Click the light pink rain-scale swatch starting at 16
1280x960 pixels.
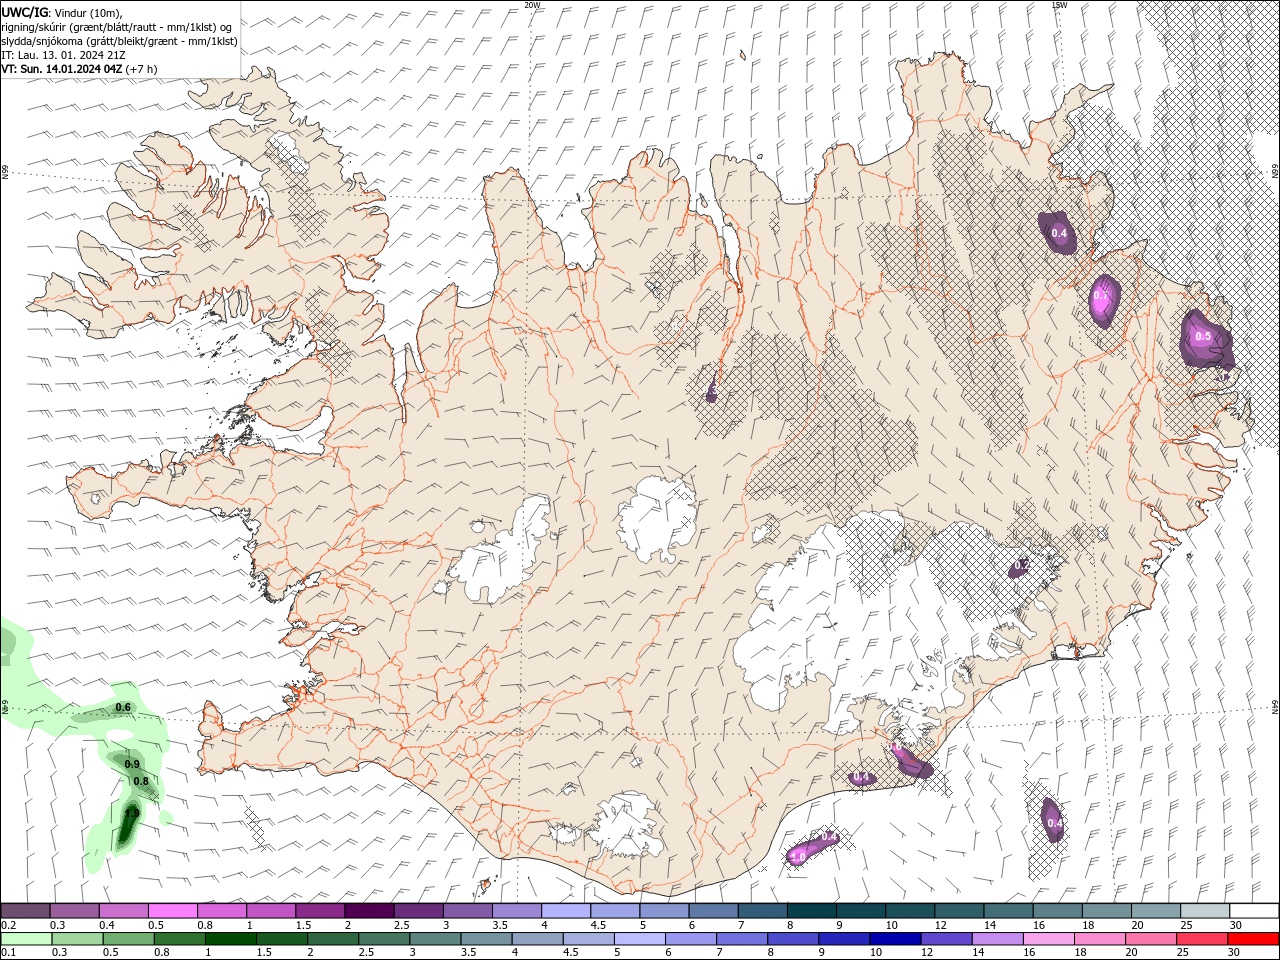(x=1049, y=939)
